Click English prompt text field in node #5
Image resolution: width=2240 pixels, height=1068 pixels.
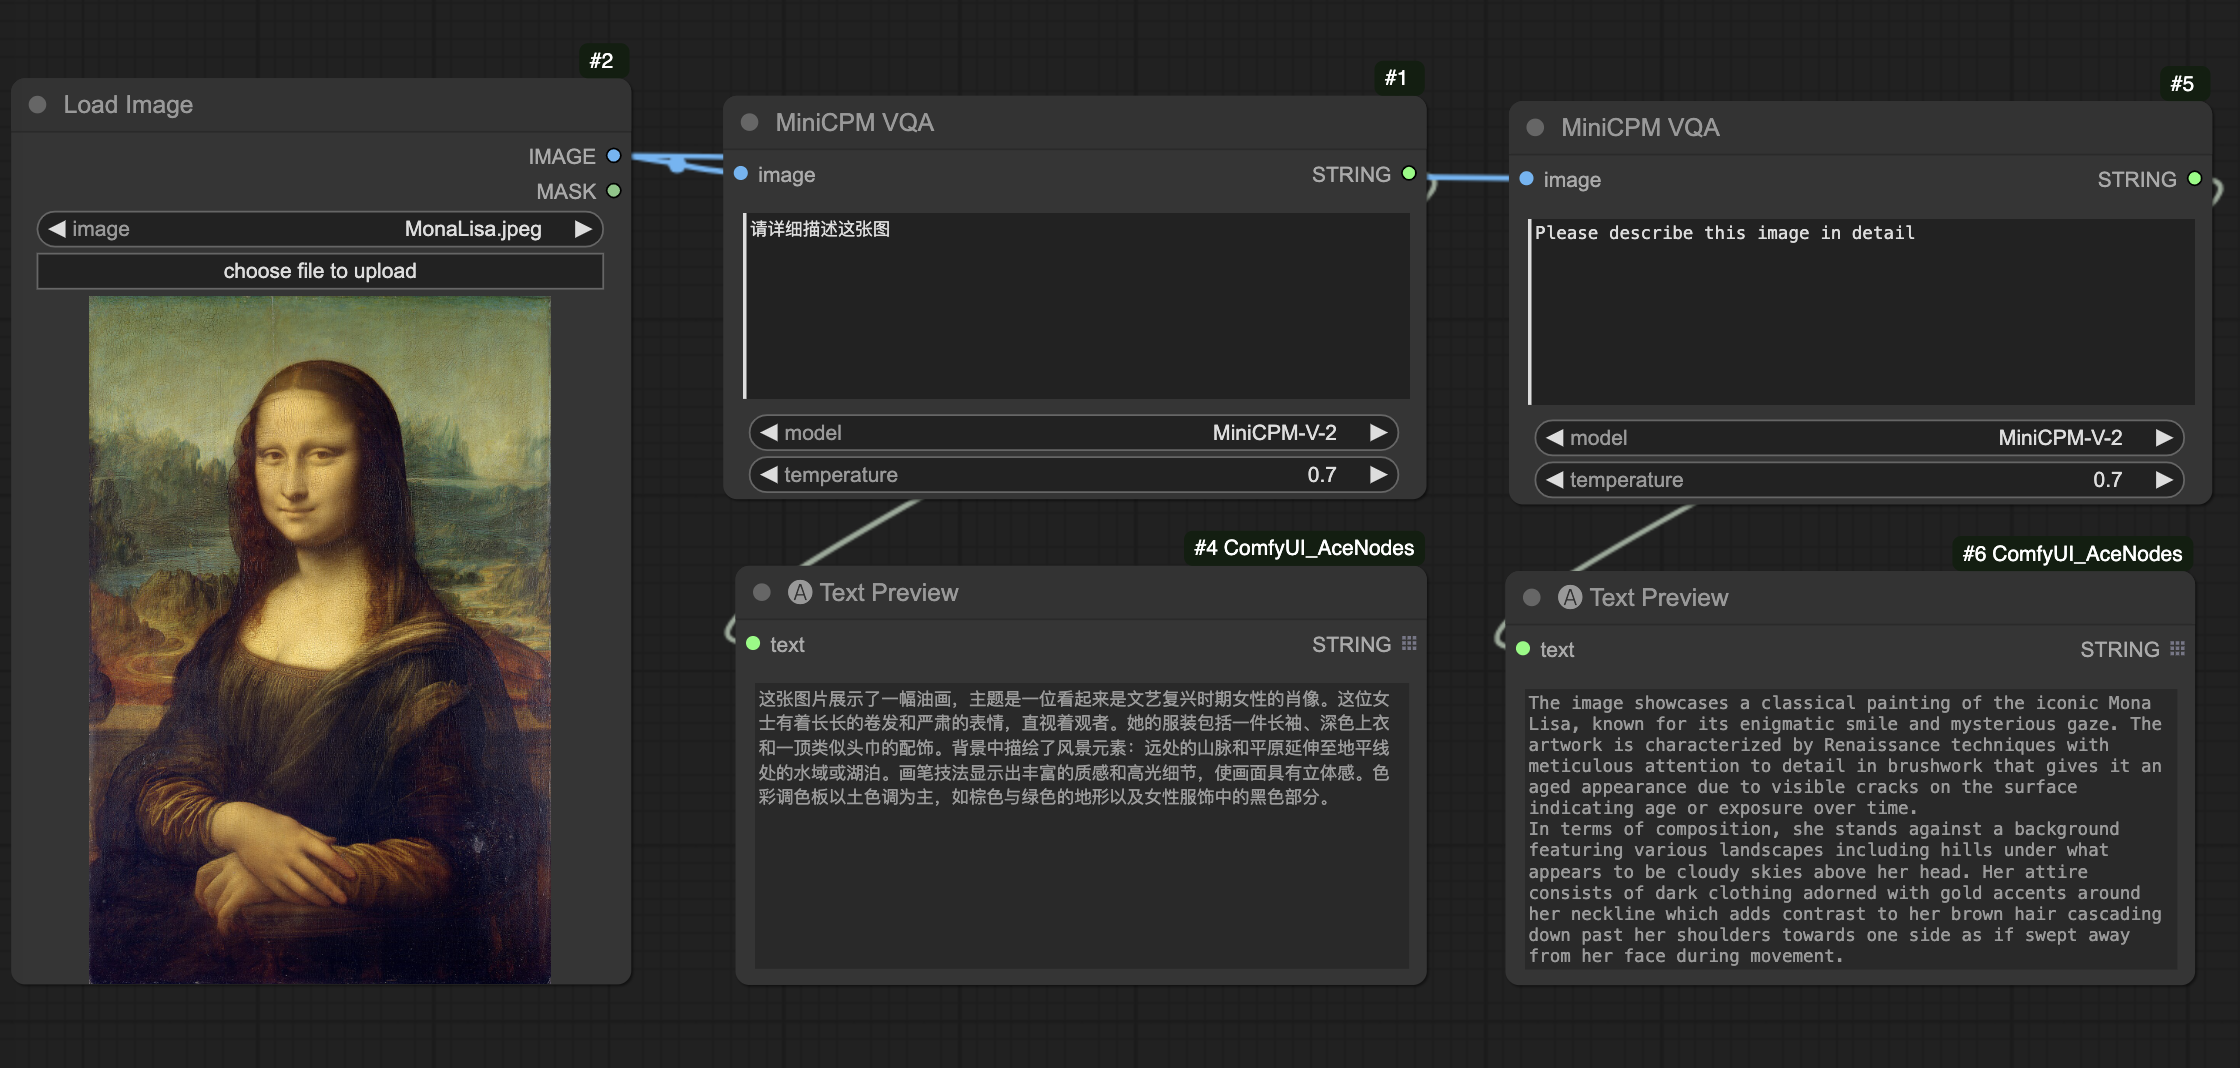1862,311
